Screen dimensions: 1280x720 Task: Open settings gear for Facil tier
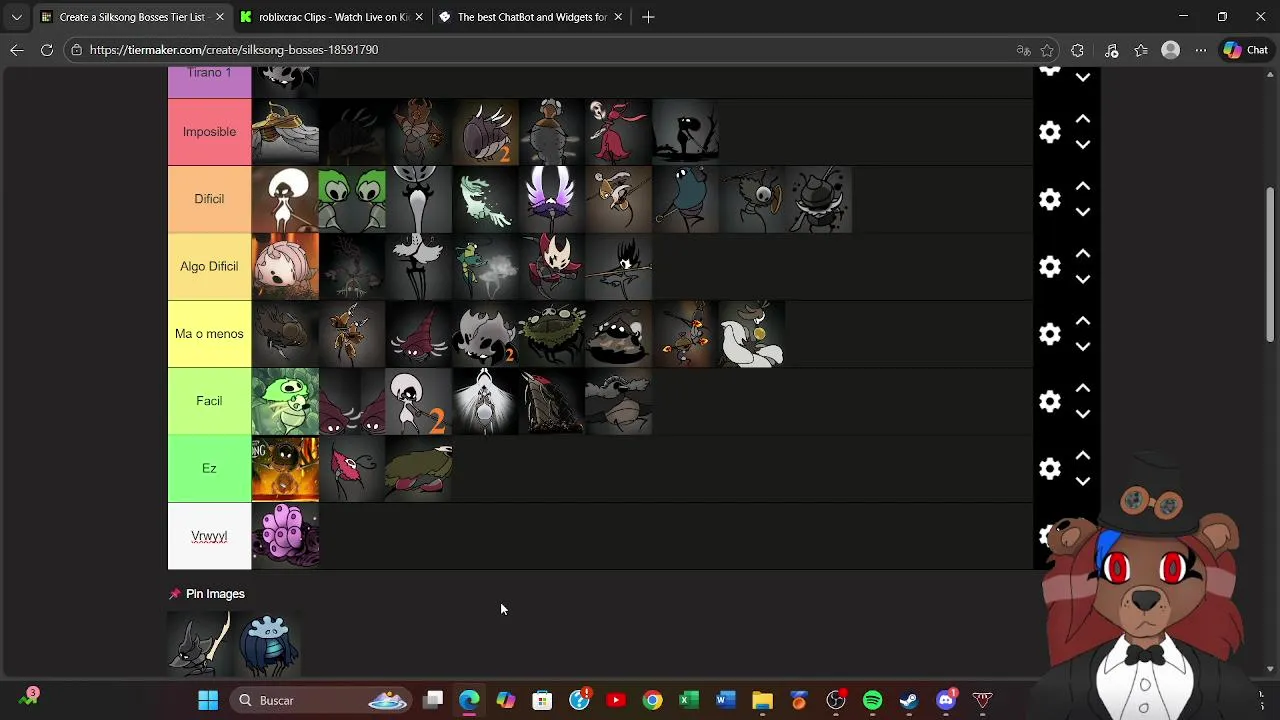pyautogui.click(x=1049, y=401)
